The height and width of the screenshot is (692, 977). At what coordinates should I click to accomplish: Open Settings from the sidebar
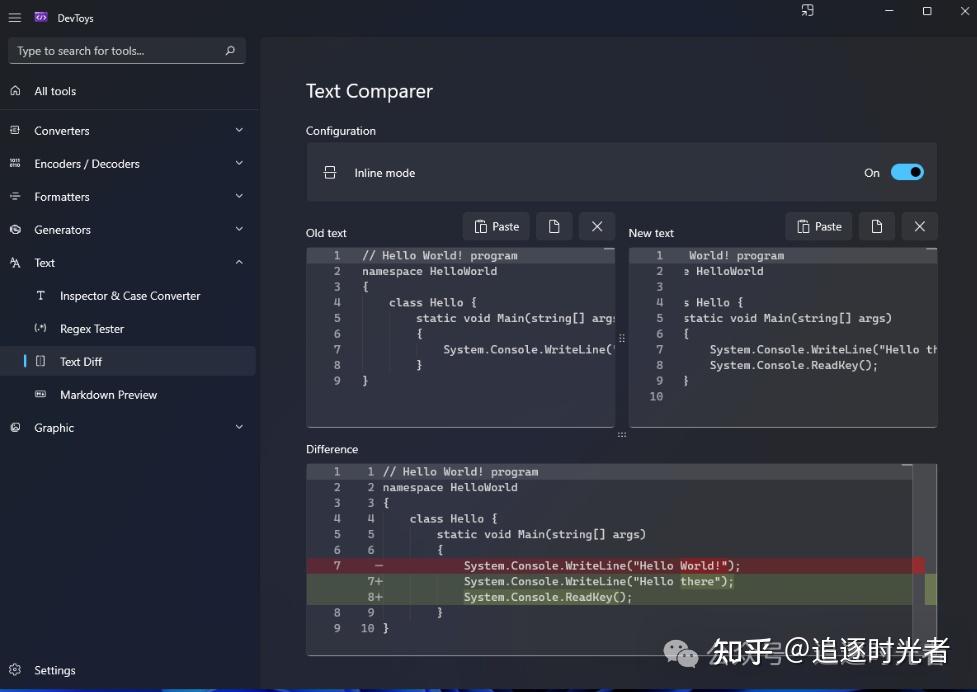[x=55, y=670]
